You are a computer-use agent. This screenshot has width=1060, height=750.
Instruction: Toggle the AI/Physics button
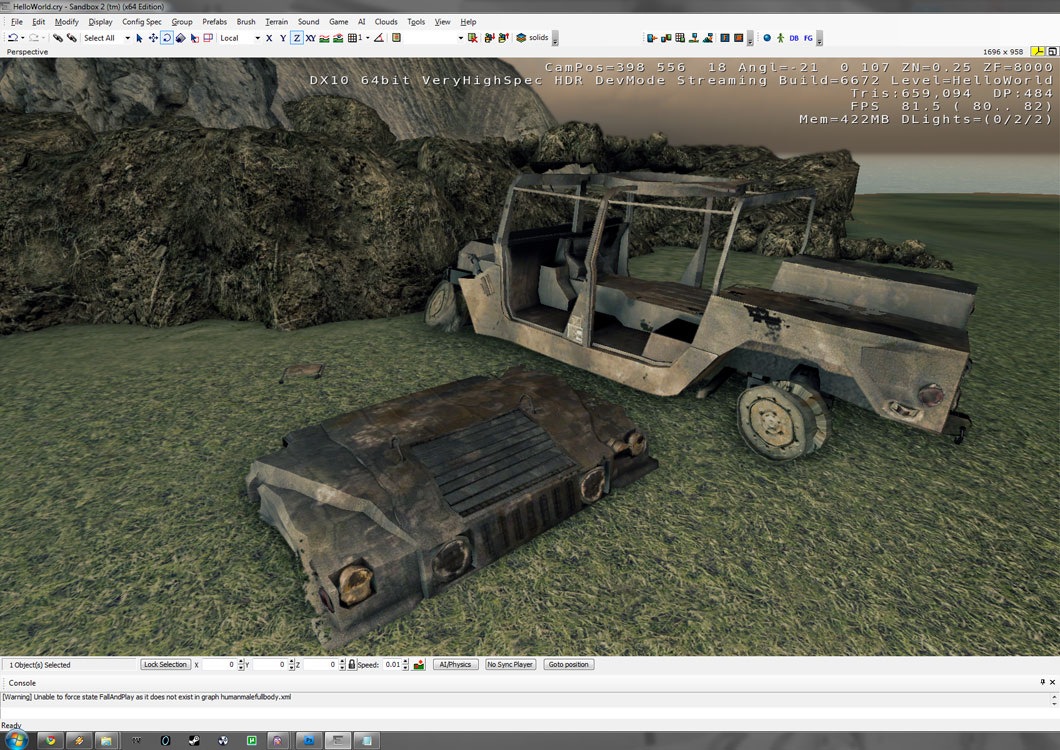point(455,665)
